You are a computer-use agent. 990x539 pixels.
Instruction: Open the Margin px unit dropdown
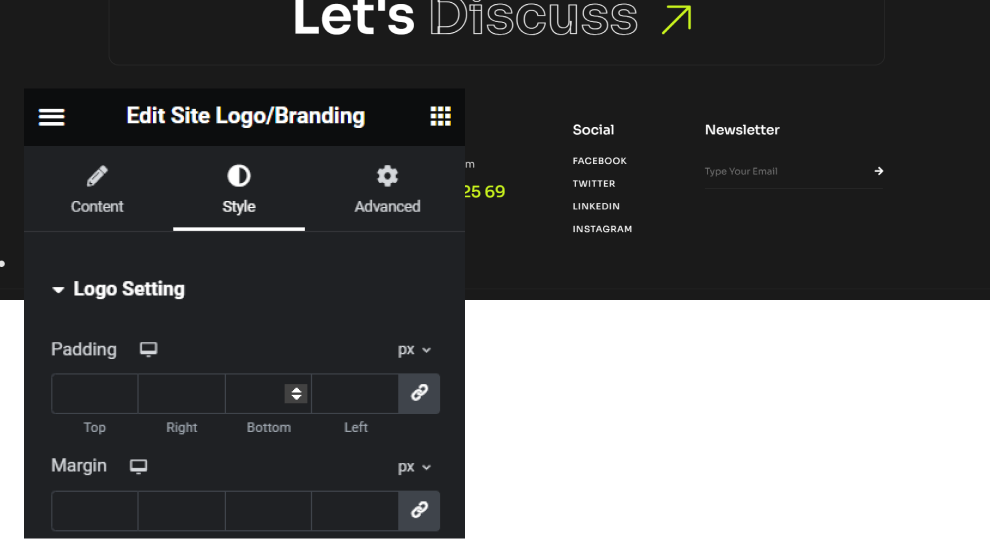414,467
